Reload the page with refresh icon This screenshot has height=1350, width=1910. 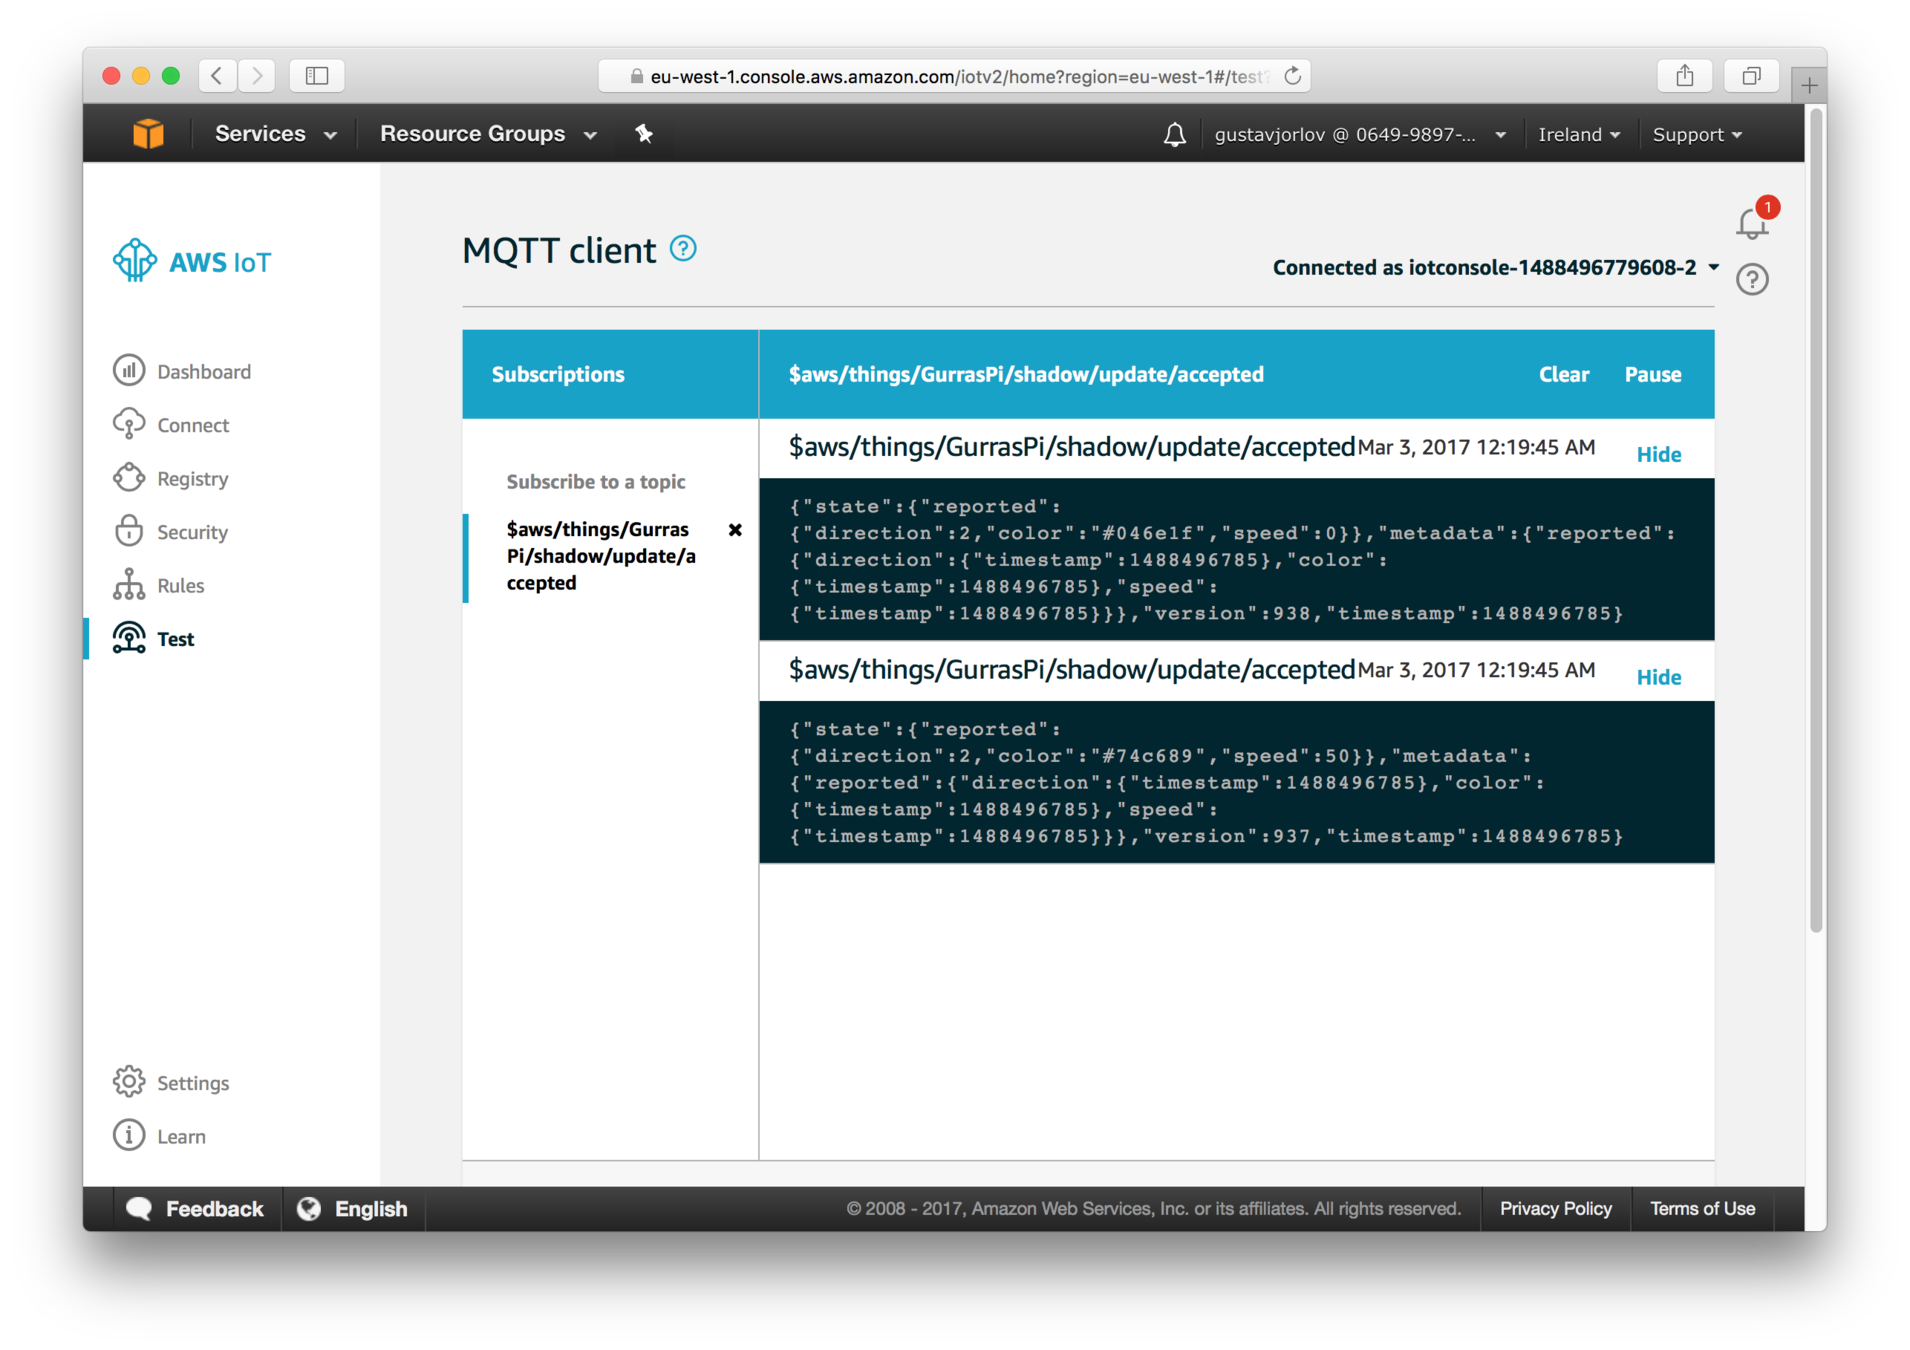coord(1293,76)
